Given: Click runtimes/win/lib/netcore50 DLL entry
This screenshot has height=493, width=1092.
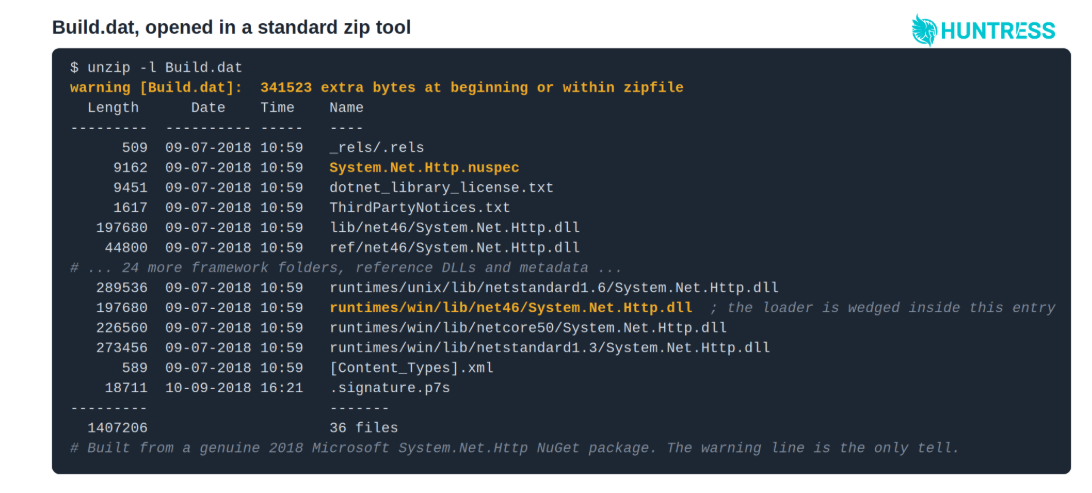Looking at the screenshot, I should point(528,327).
